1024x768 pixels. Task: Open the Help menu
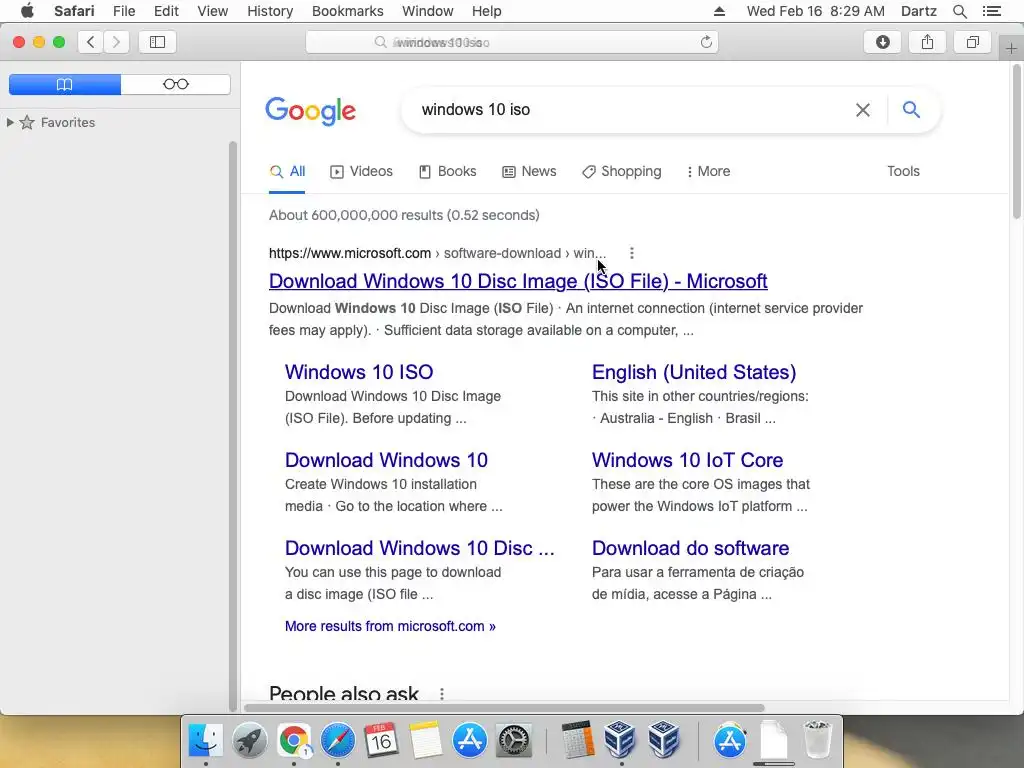coord(487,11)
